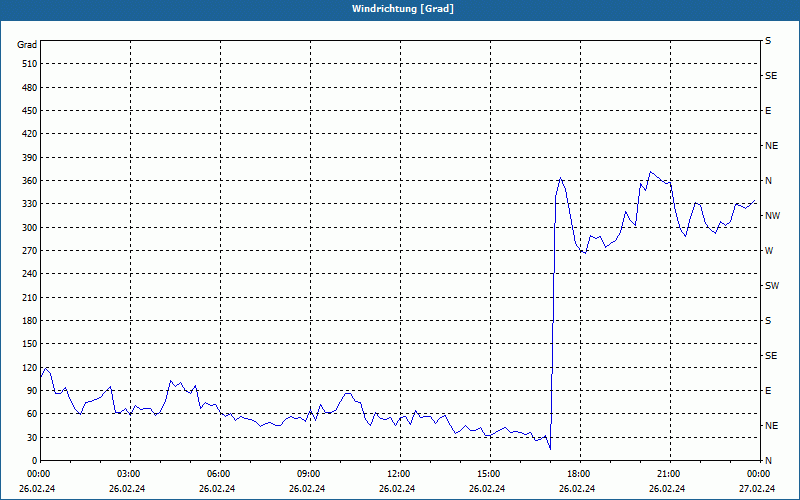Click the 30 degree axis value

(32, 437)
